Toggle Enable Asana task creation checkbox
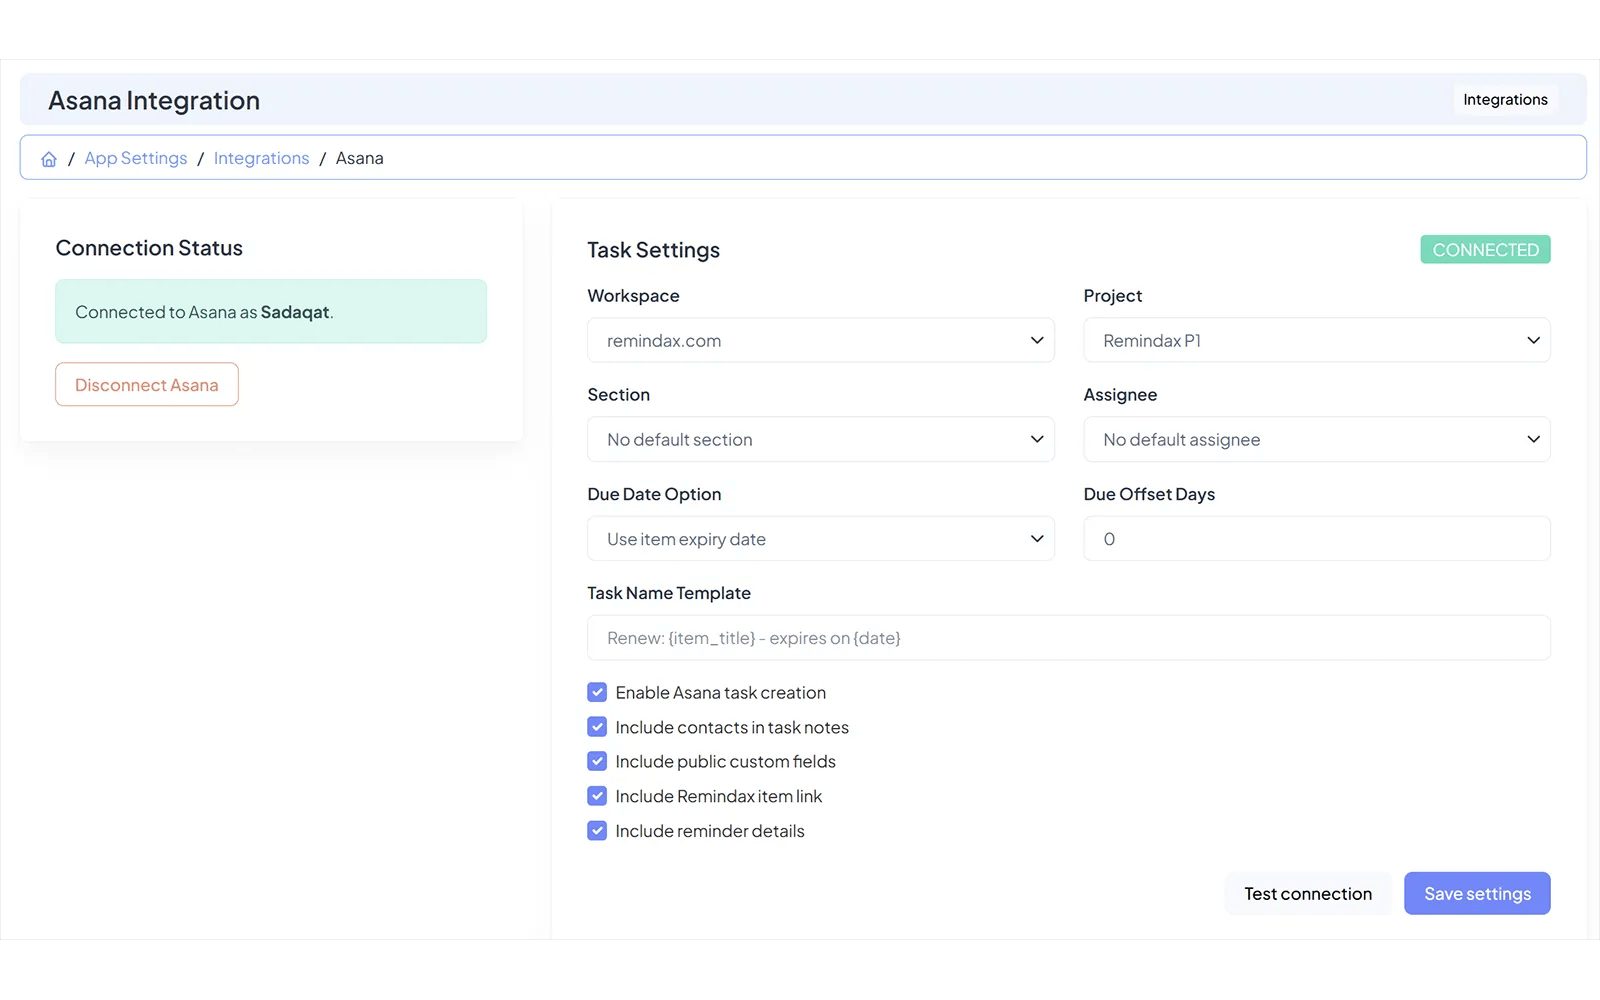The height and width of the screenshot is (1000, 1600). point(597,692)
